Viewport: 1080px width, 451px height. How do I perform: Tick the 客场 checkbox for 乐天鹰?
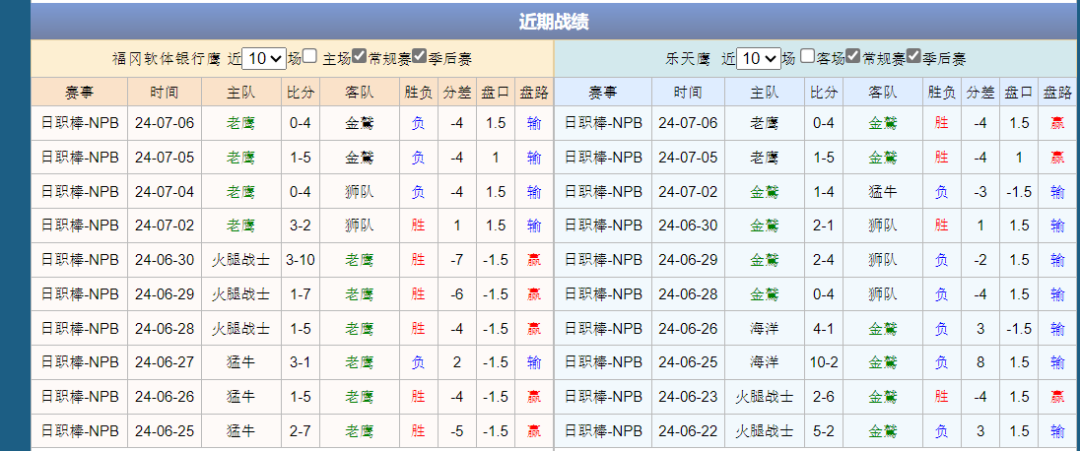tap(809, 56)
